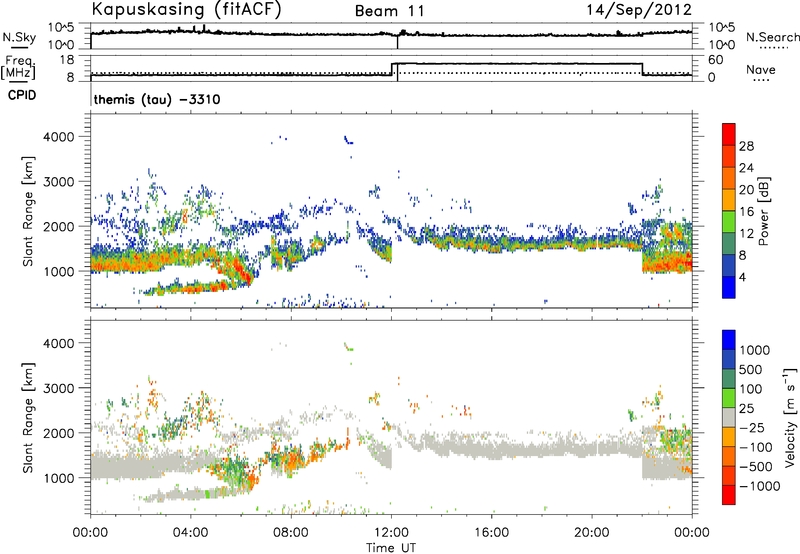Click the '28' tick on power scale
This screenshot has width=800, height=554.
(x=746, y=146)
